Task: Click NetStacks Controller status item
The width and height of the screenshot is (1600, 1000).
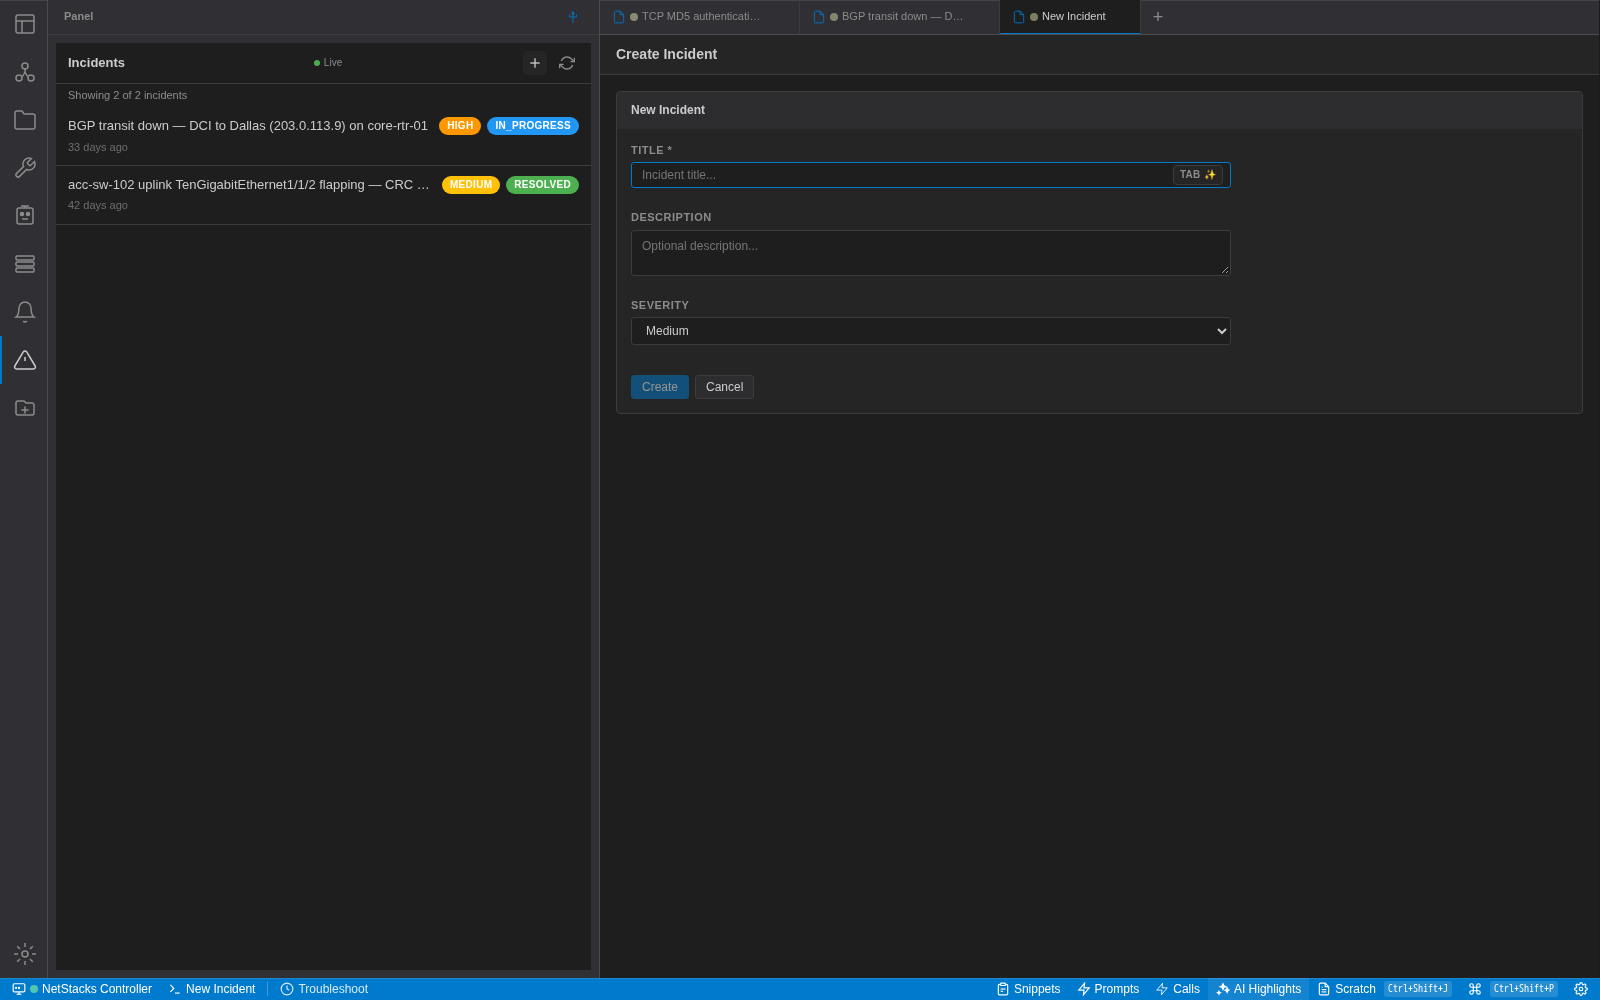Action: tap(82, 989)
